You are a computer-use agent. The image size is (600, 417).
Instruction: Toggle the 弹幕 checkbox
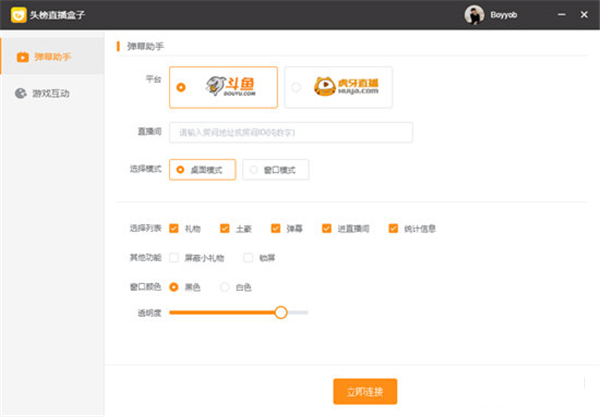(x=276, y=228)
